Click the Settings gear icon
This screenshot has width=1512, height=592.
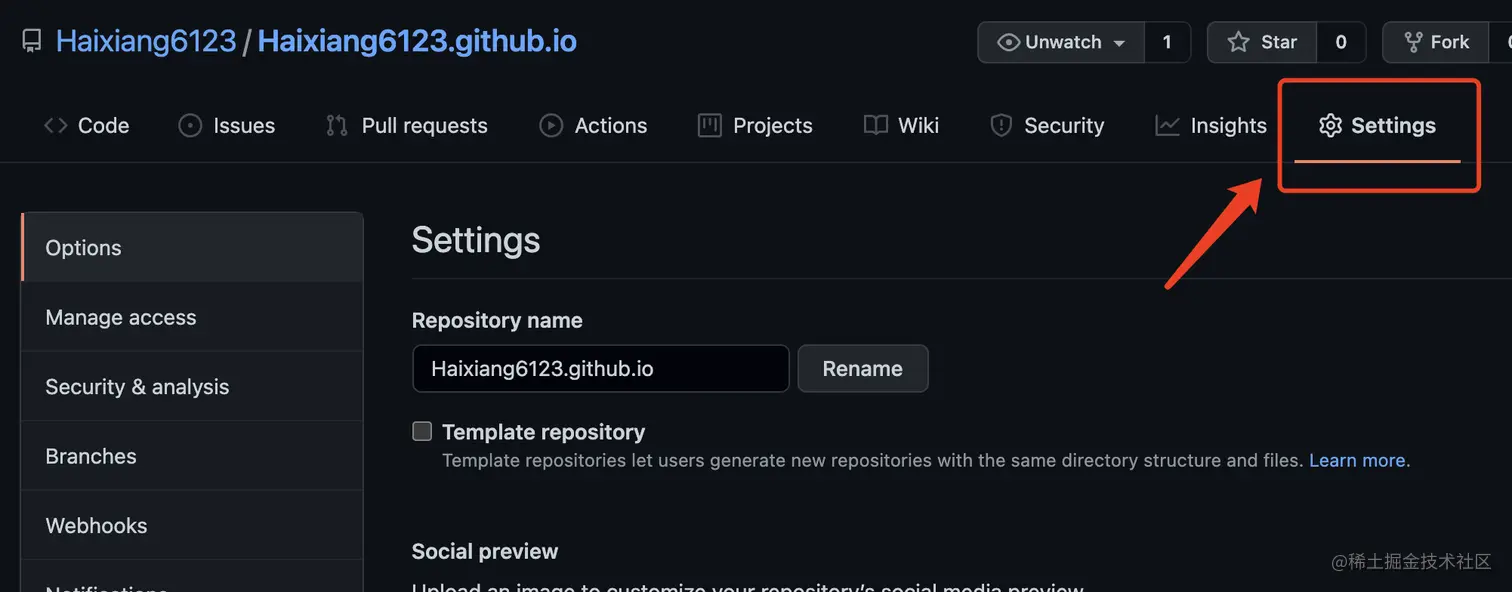1330,125
